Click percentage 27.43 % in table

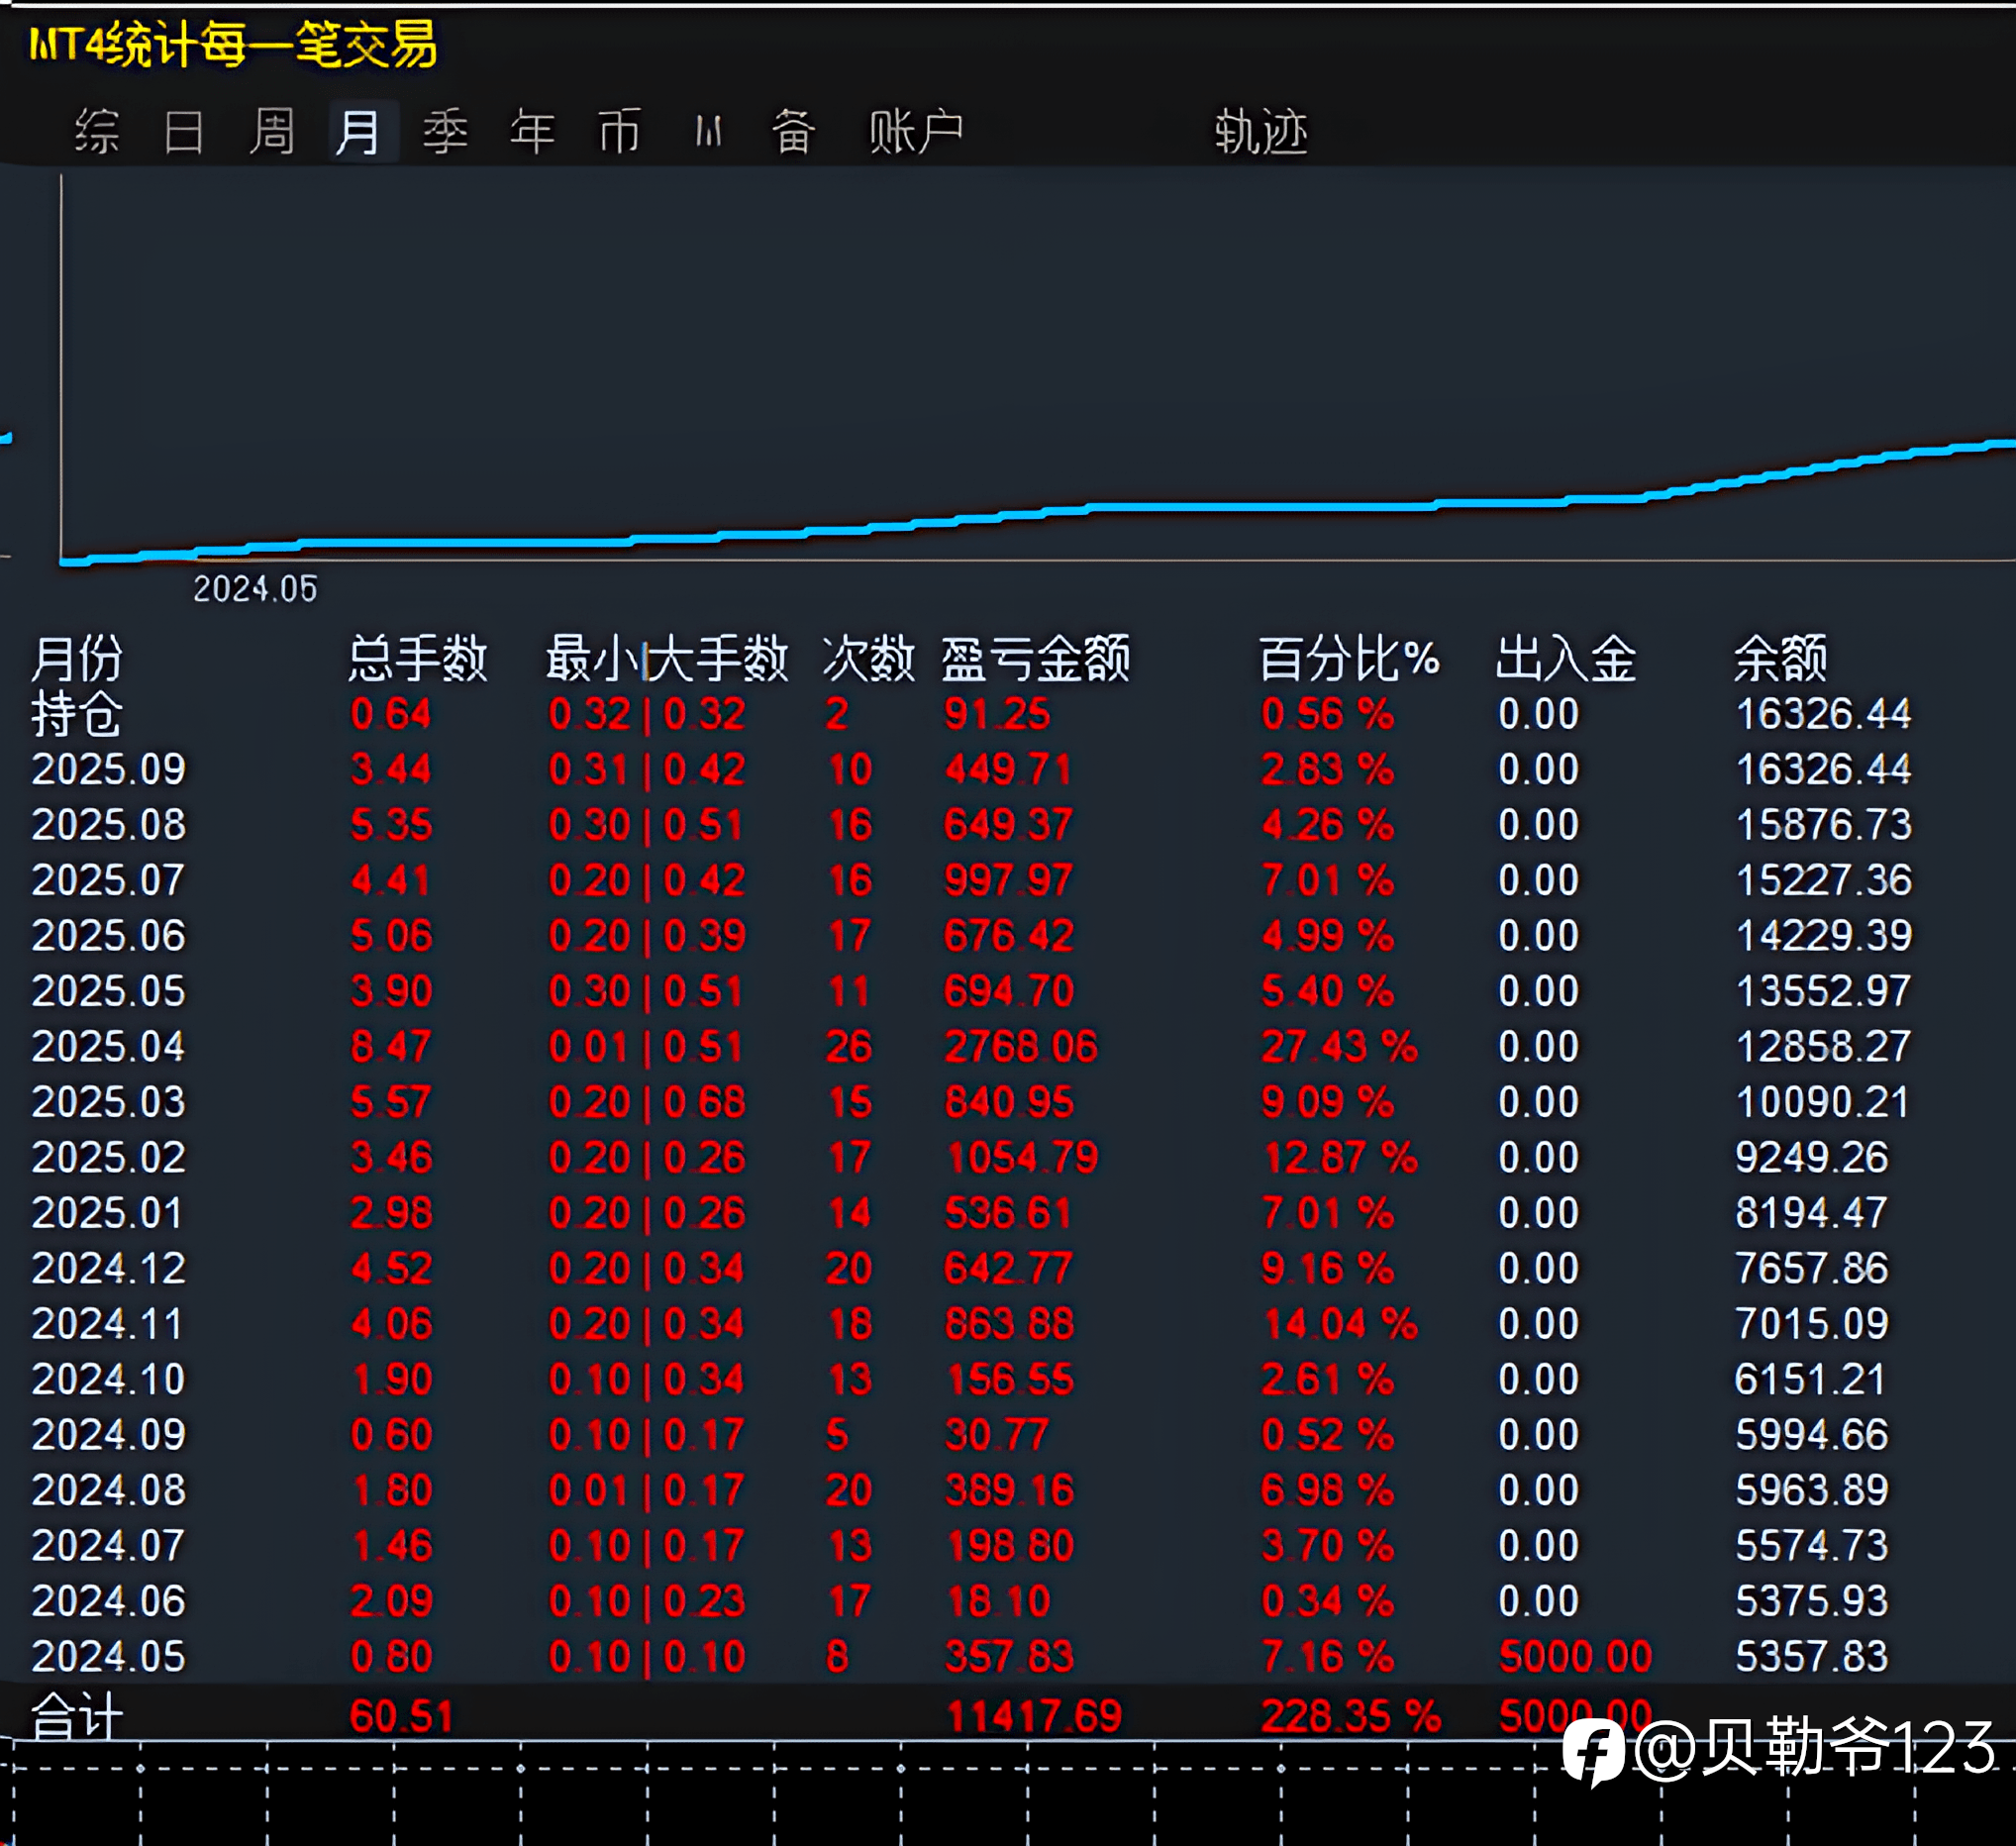tap(1339, 1047)
